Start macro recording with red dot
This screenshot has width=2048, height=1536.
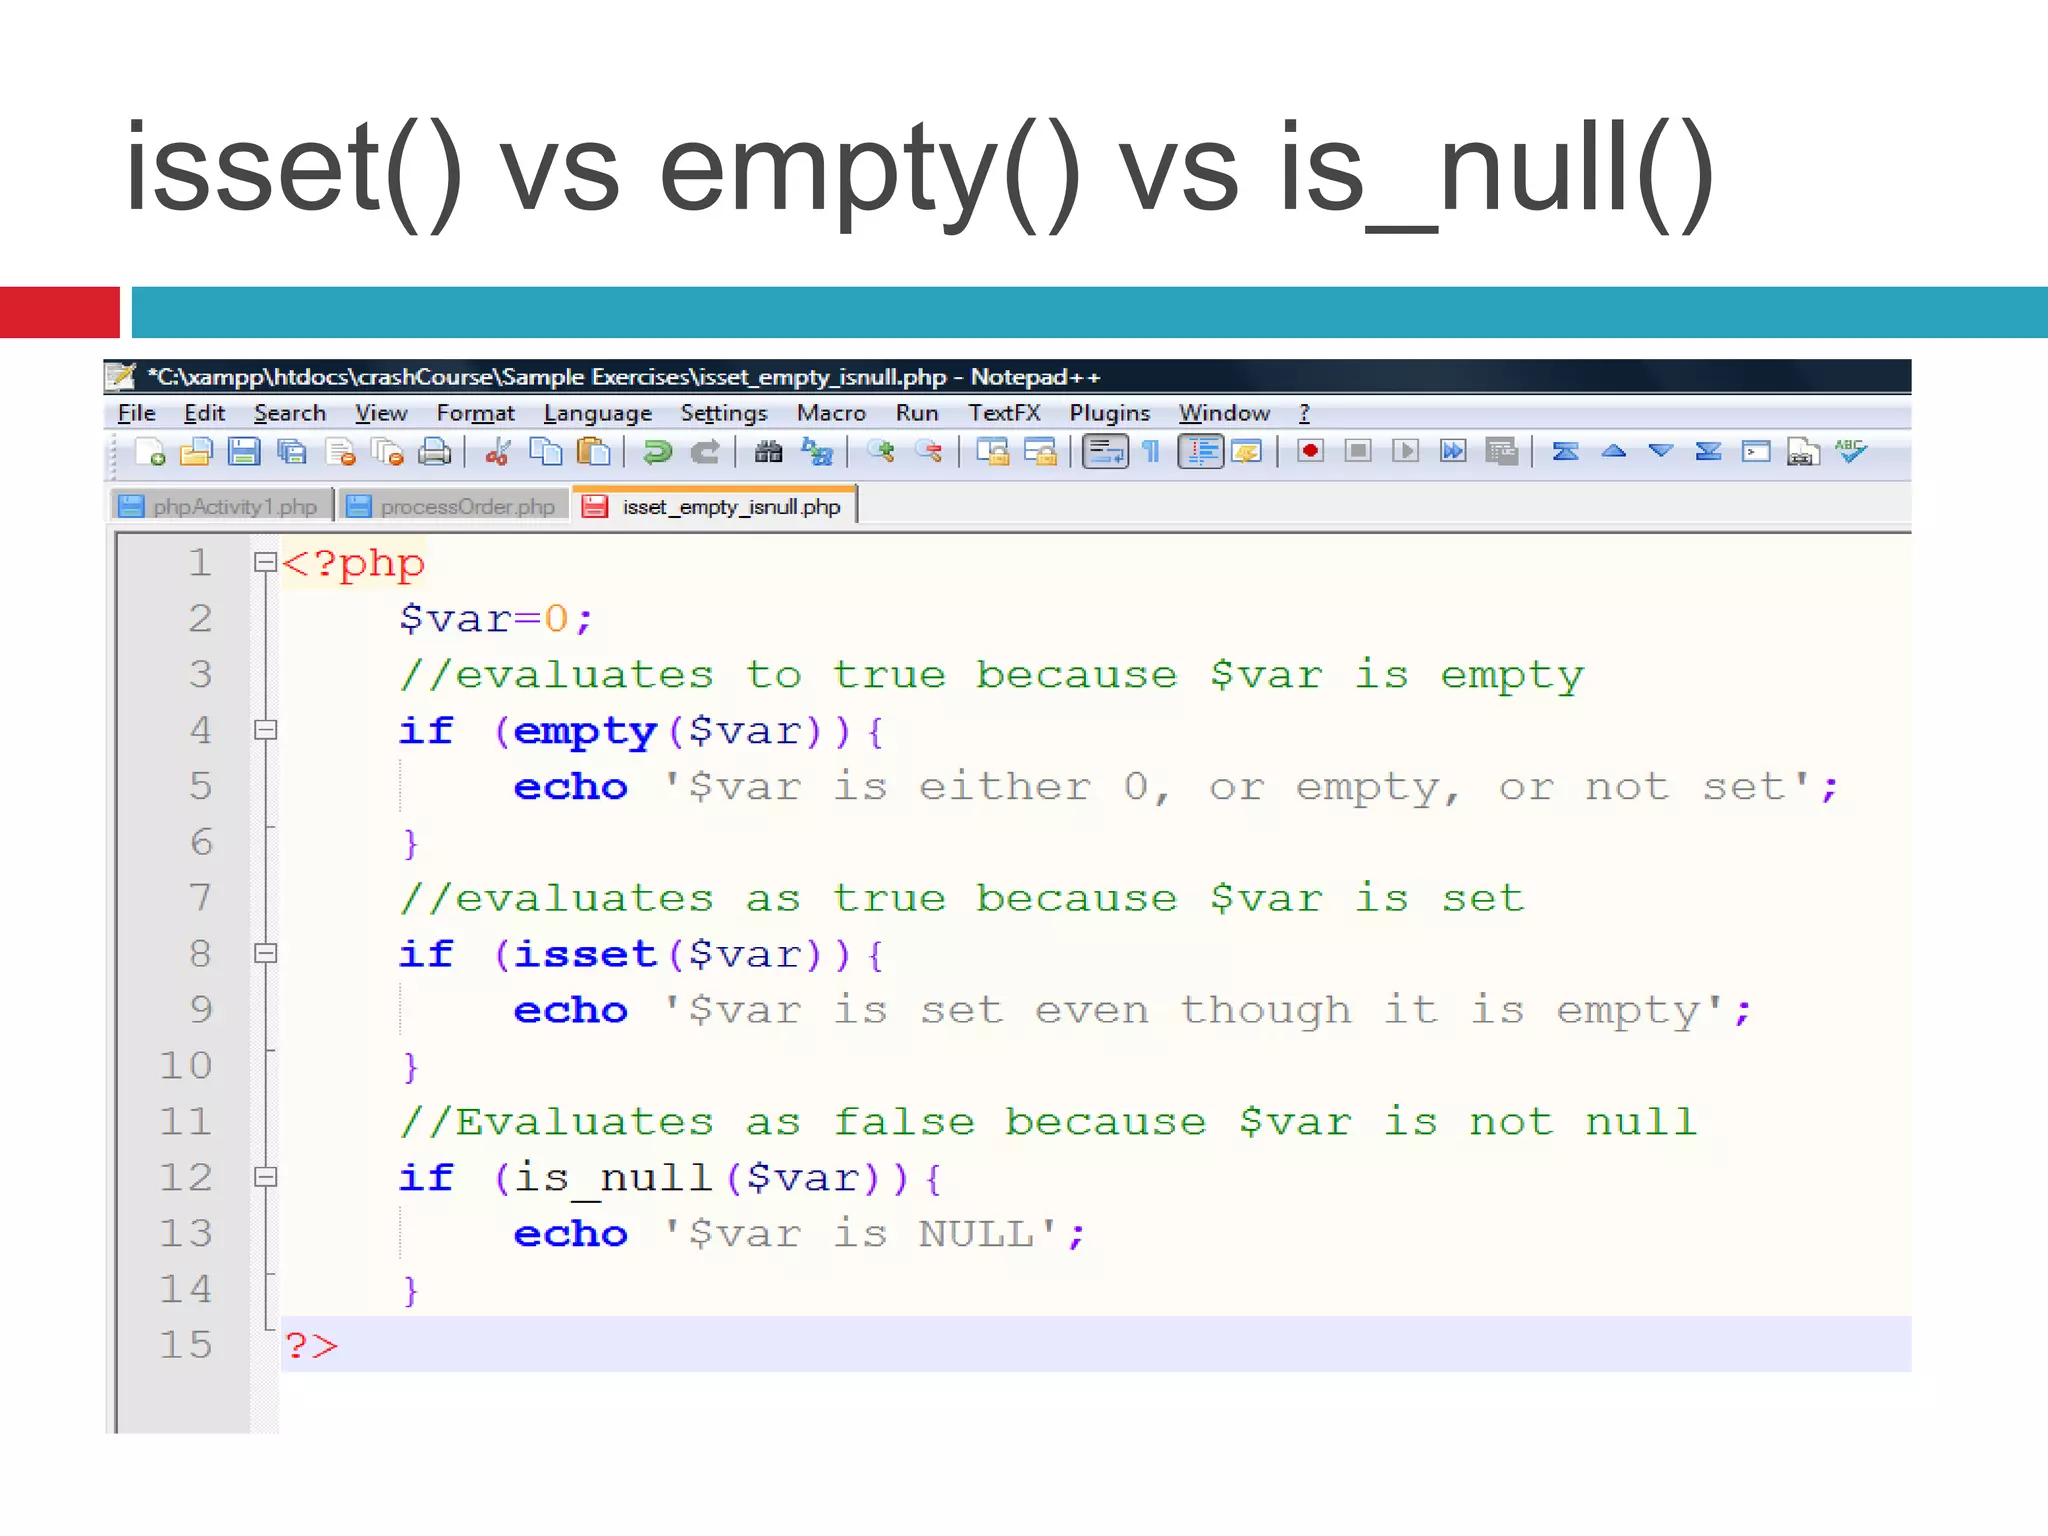(x=1310, y=452)
